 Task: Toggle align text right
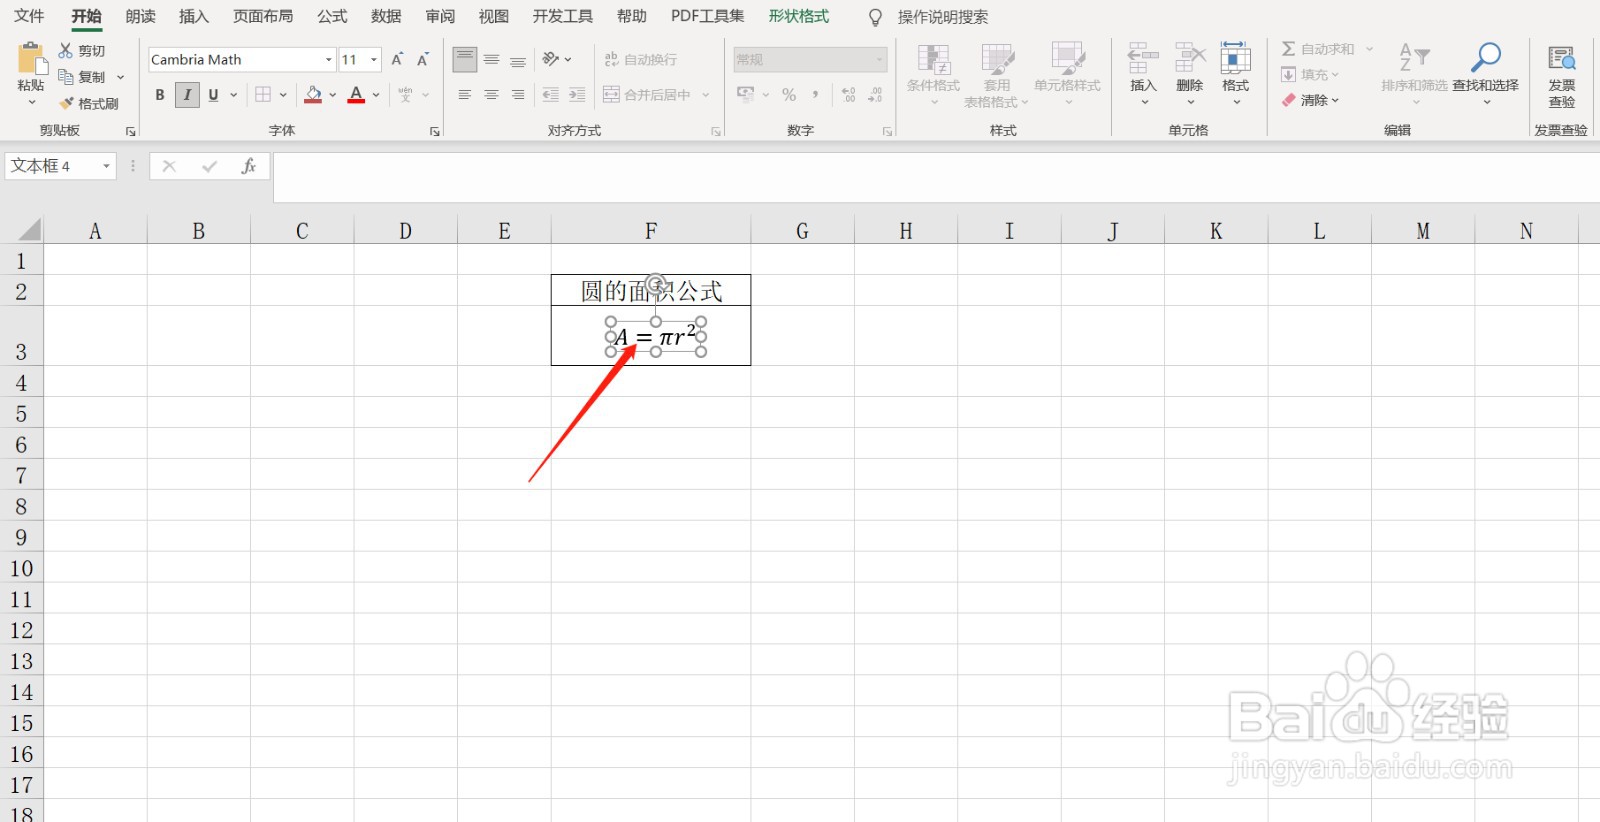(518, 95)
